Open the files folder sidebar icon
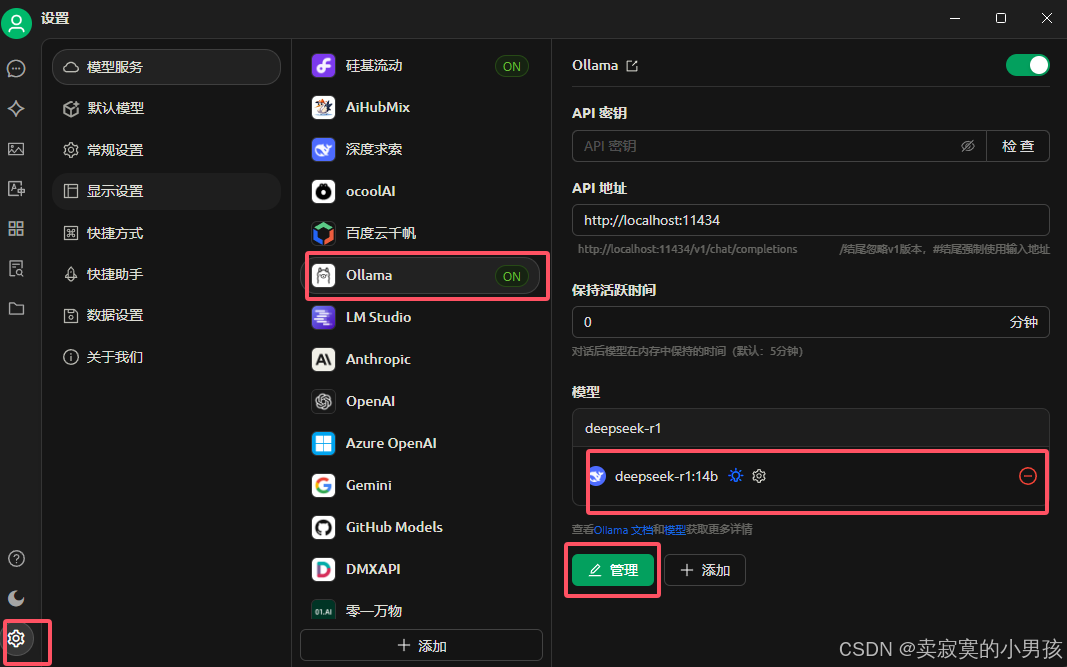Image resolution: width=1067 pixels, height=667 pixels. pyautogui.click(x=16, y=308)
